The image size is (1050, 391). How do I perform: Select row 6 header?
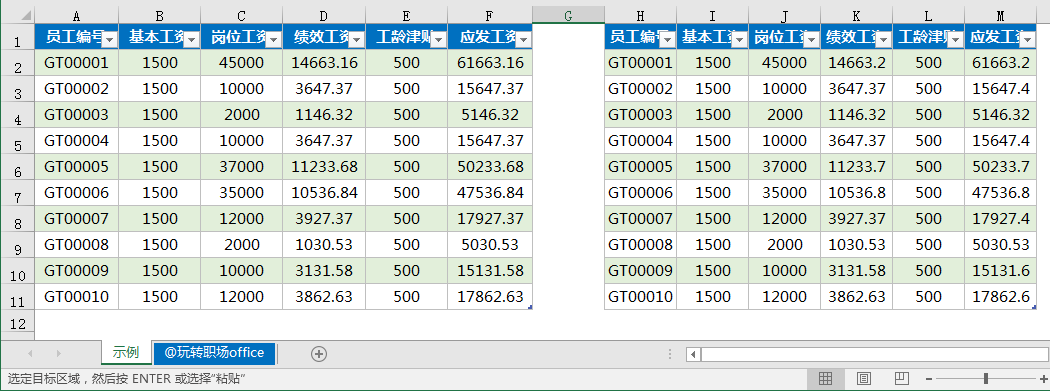pyautogui.click(x=17, y=167)
